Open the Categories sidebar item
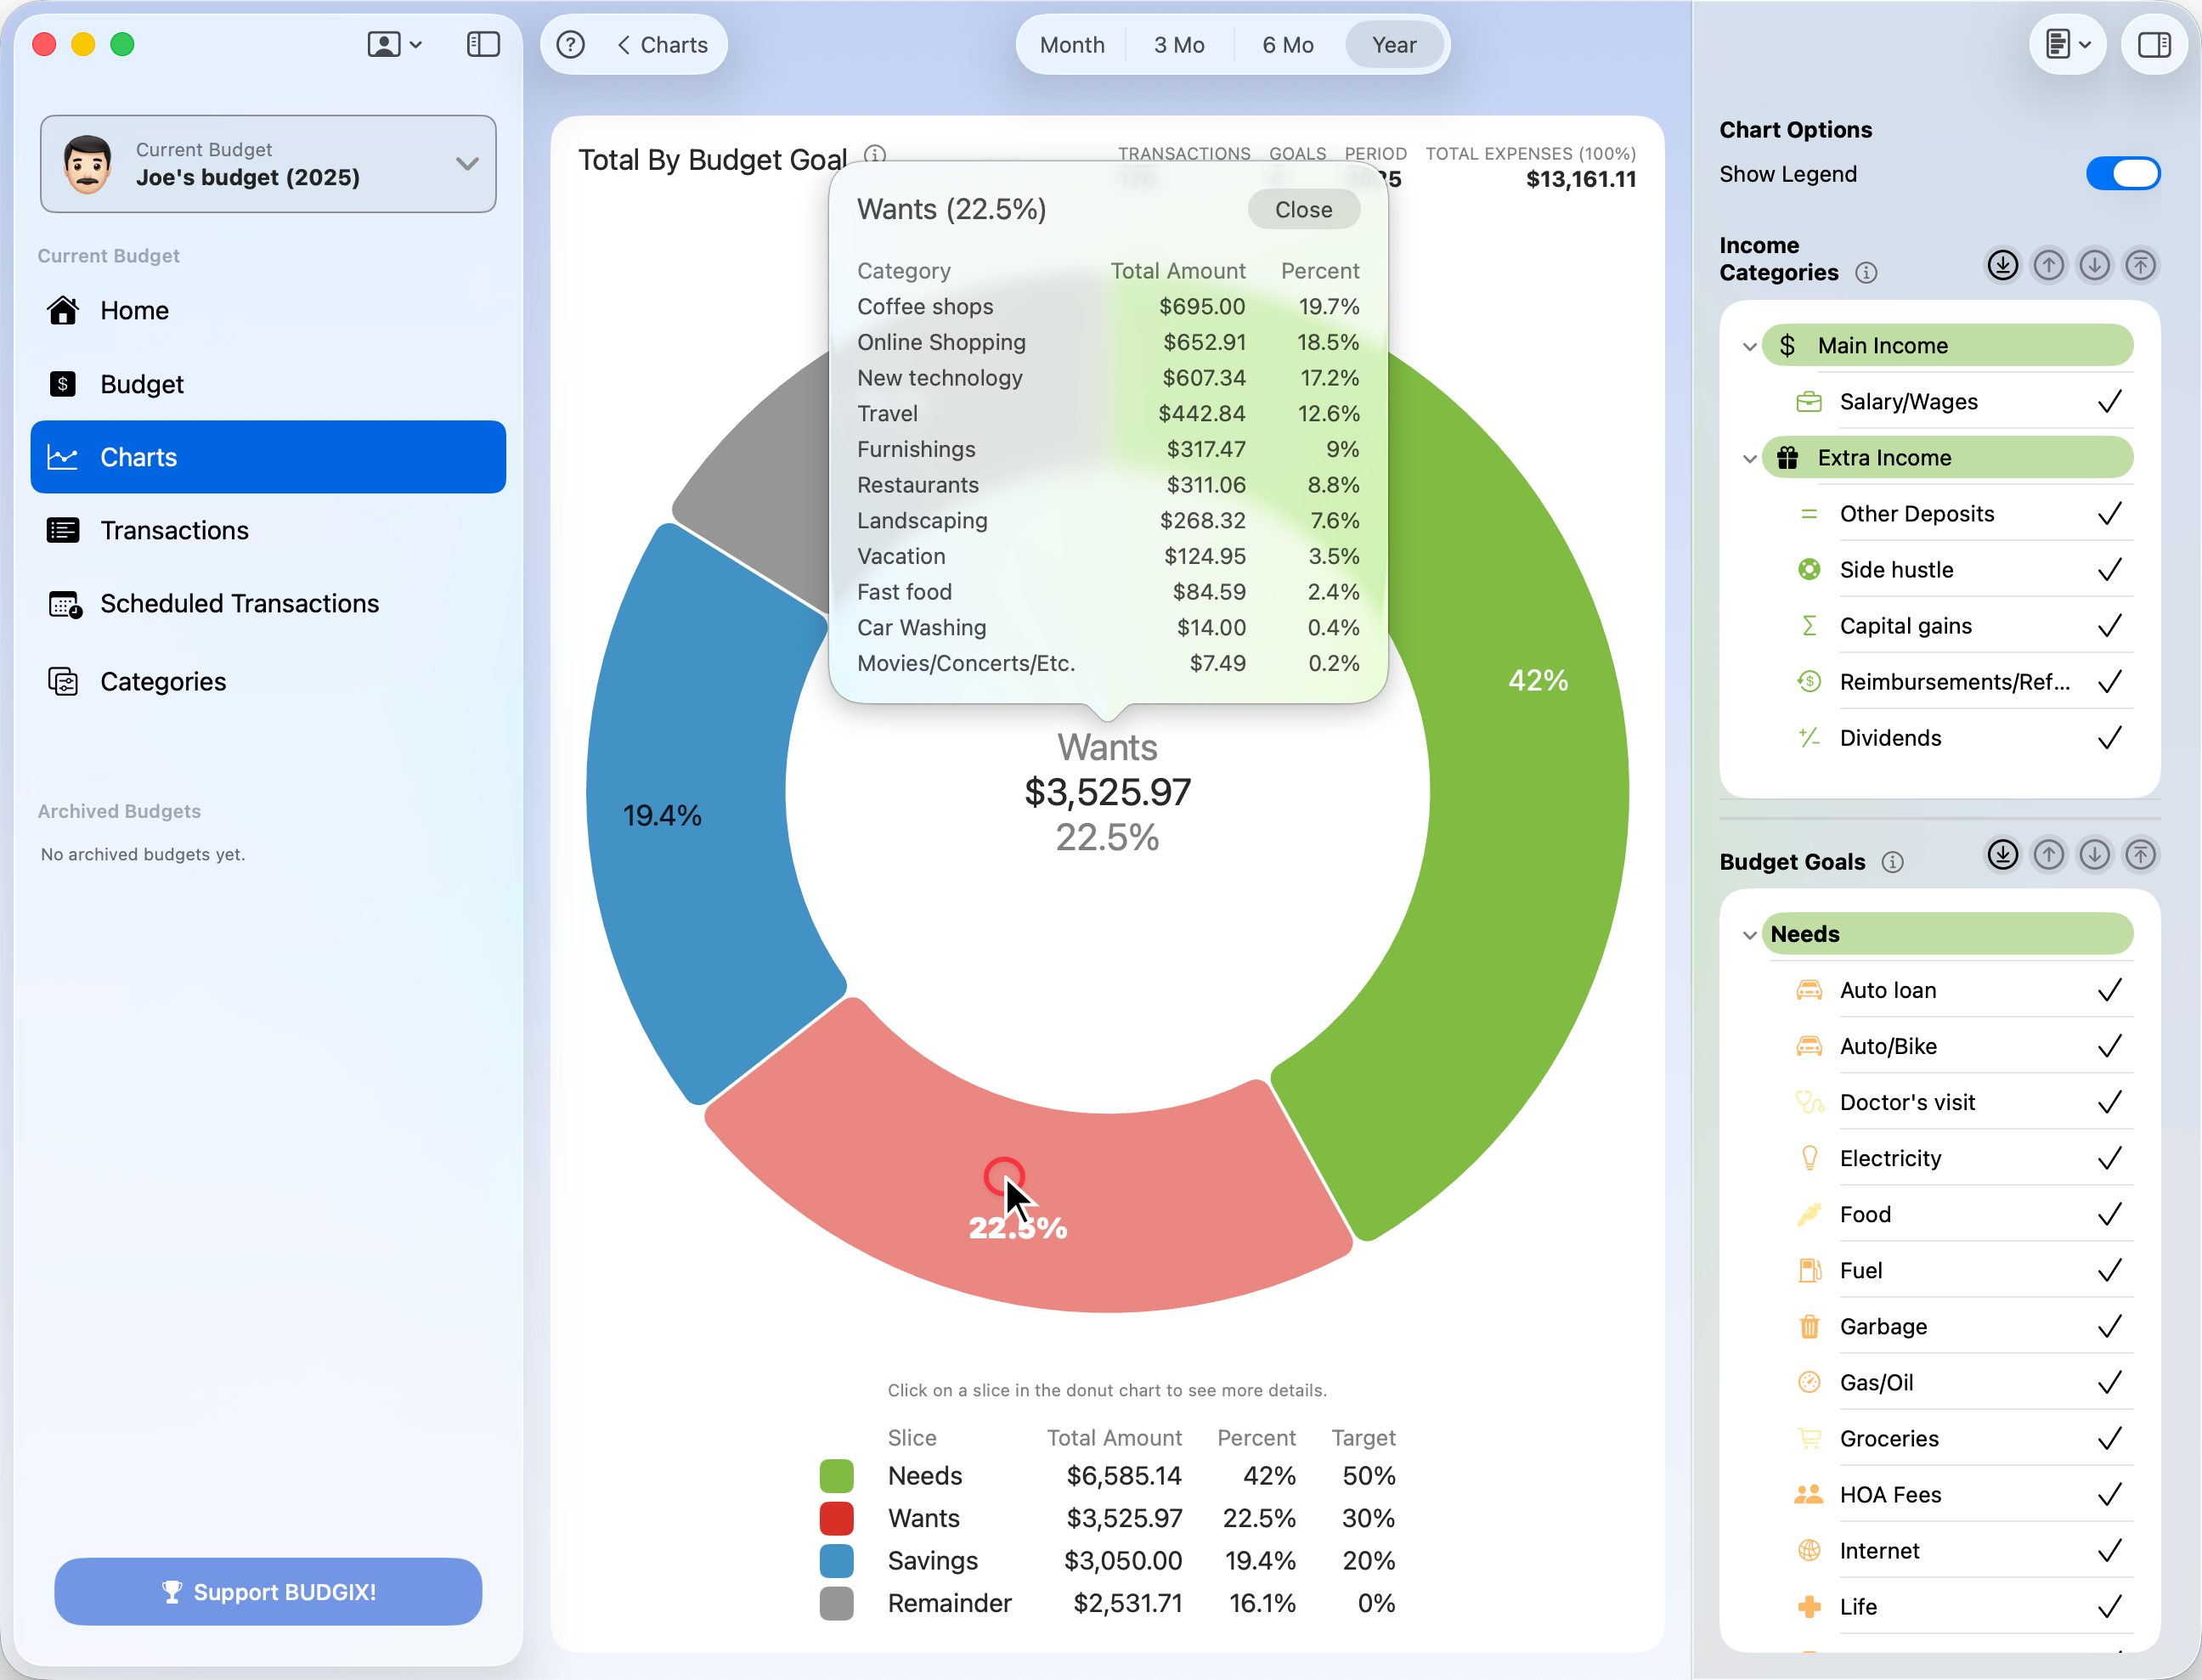This screenshot has width=2202, height=1680. [163, 682]
